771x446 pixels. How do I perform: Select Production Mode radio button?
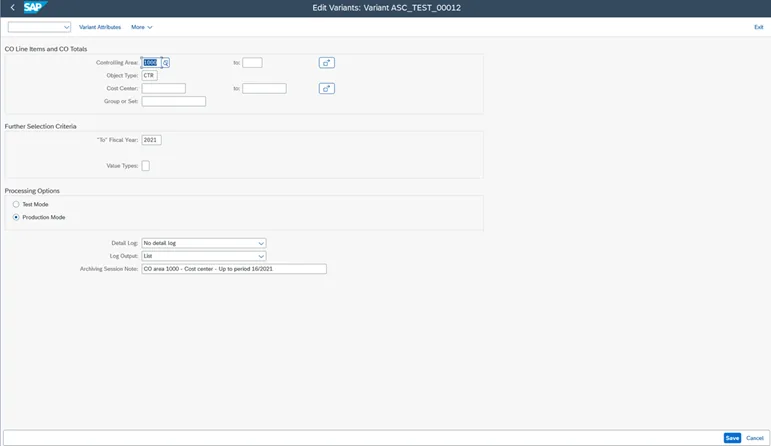pyautogui.click(x=16, y=217)
